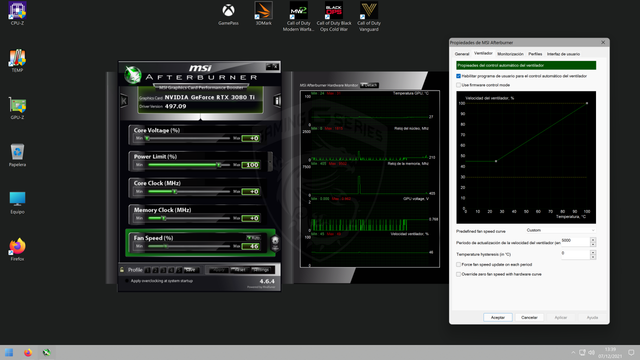Image resolution: width=640 pixels, height=360 pixels.
Task: Open Call of Duty Modern Warfare shortcut
Action: tap(298, 16)
